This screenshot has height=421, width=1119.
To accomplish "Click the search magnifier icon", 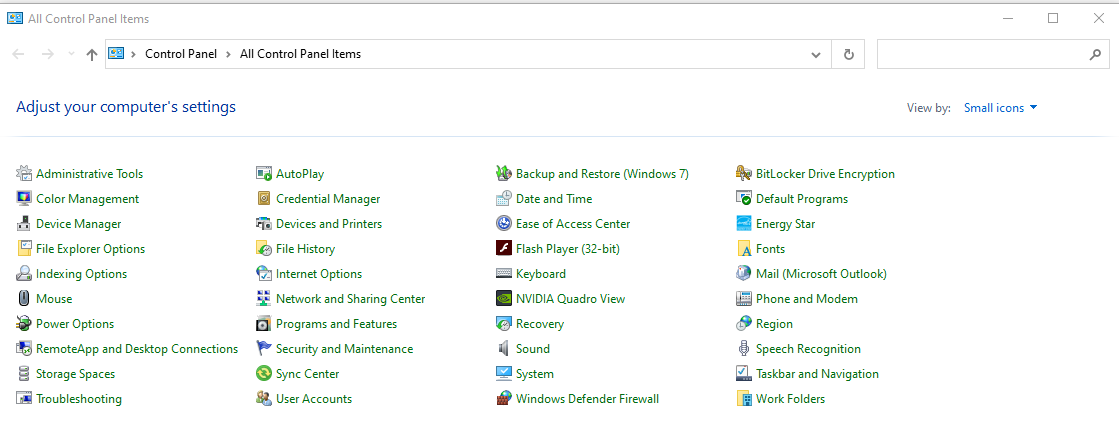I will 1095,54.
